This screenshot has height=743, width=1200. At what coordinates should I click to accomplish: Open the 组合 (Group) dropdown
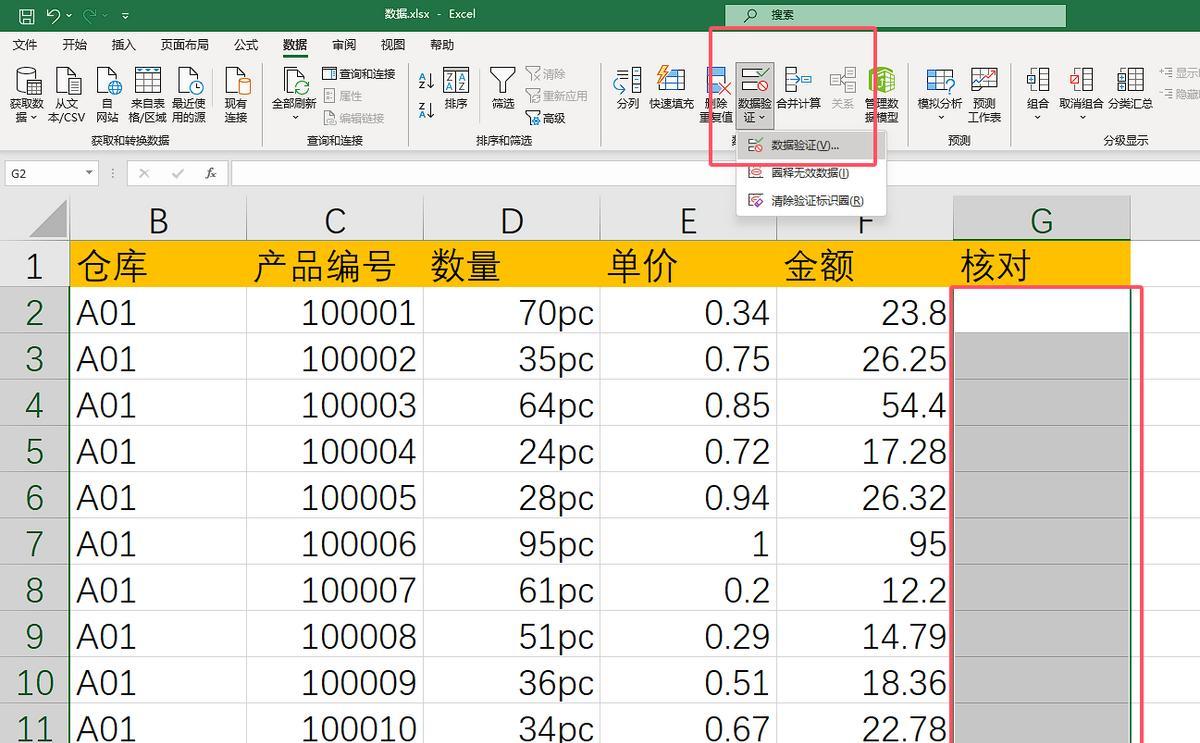pos(1037,96)
